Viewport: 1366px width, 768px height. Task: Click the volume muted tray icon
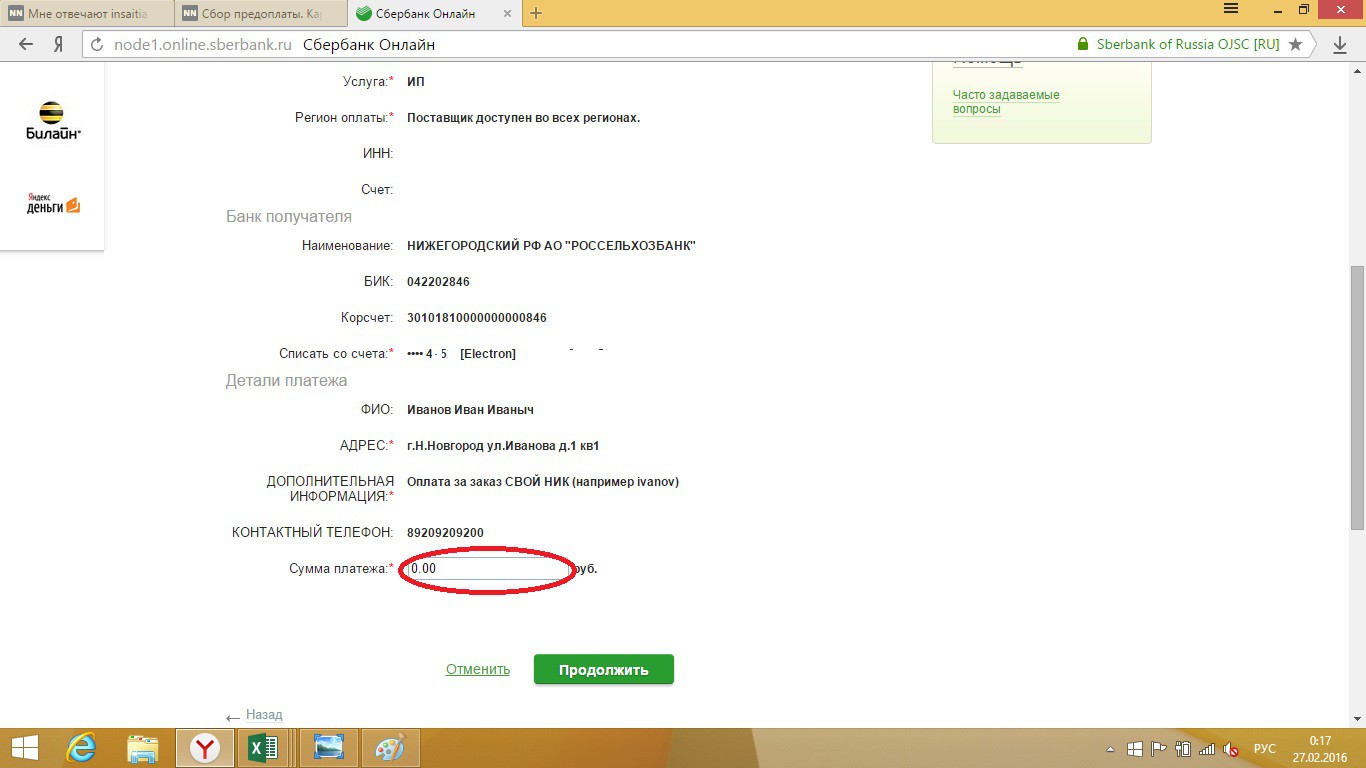click(x=1231, y=748)
